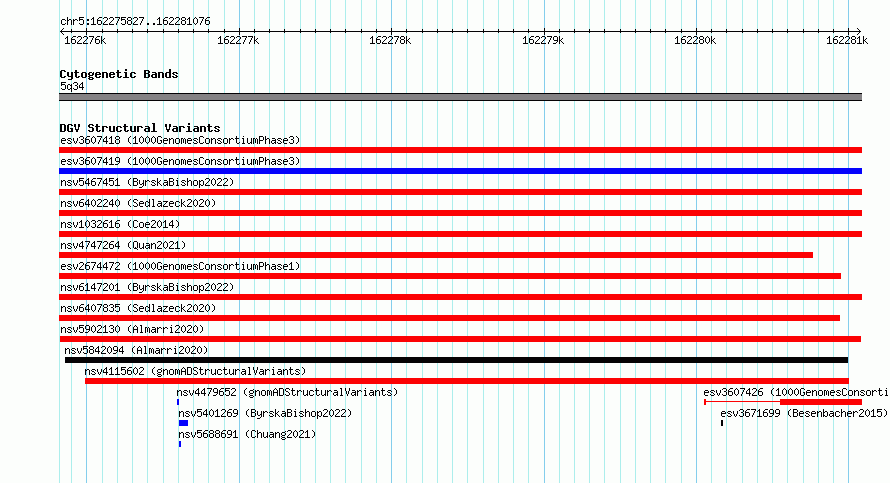Click the thick red esv3607426 segment
Screen dimensions: 890x483
[x=821, y=402]
